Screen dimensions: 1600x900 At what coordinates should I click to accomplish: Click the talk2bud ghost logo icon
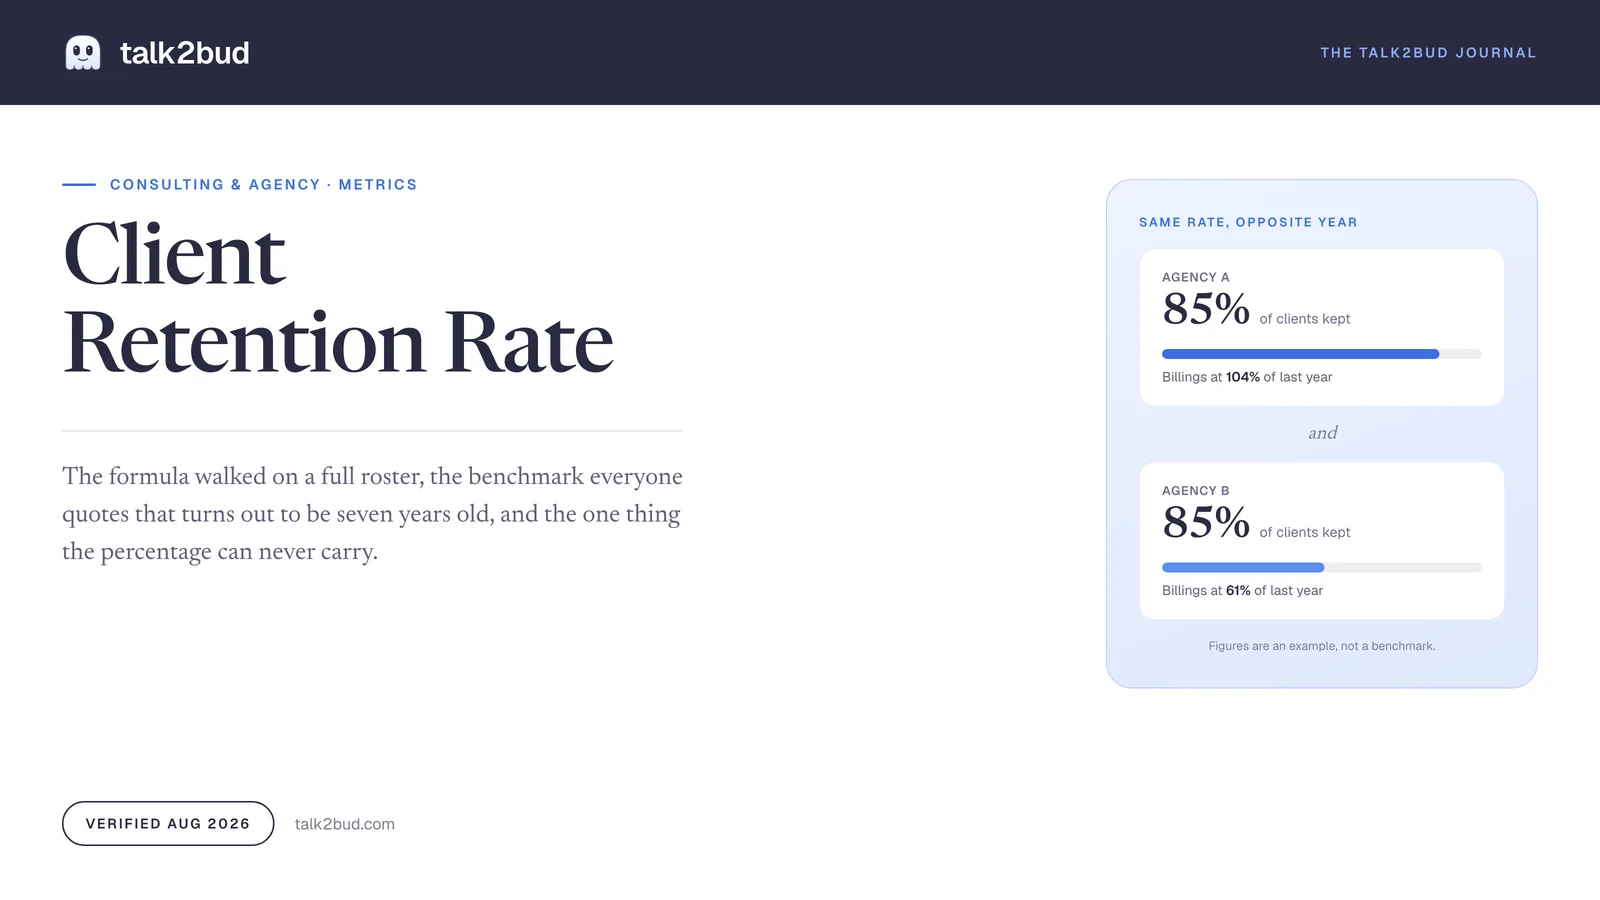tap(83, 53)
